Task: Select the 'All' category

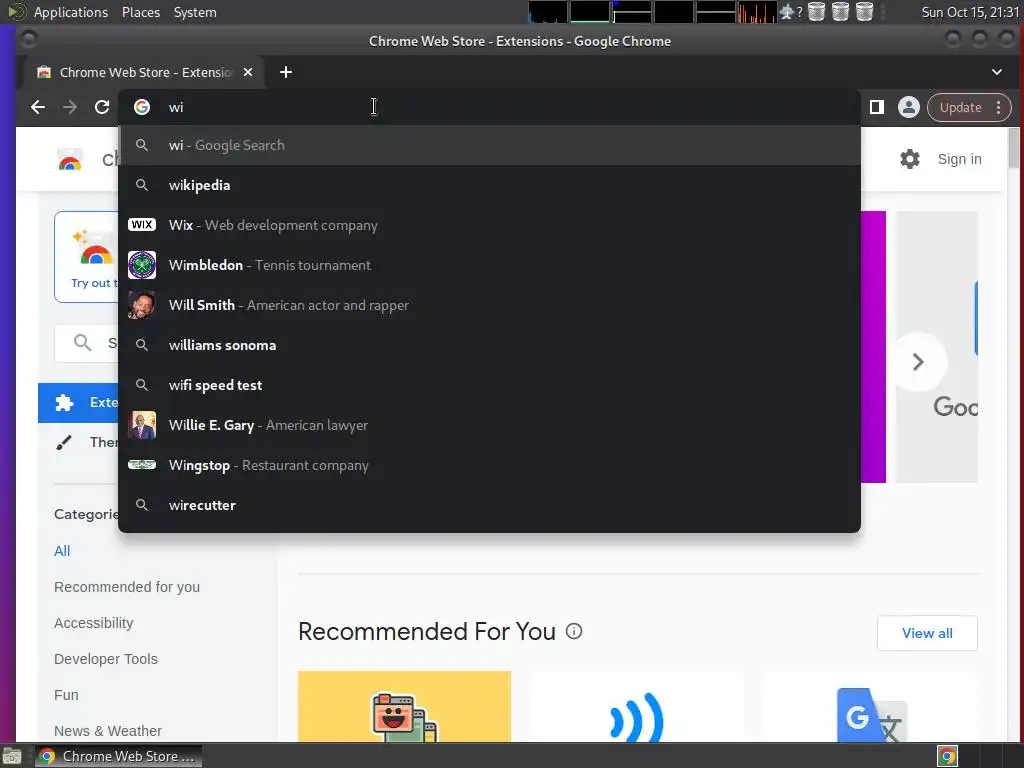Action: pyautogui.click(x=62, y=551)
